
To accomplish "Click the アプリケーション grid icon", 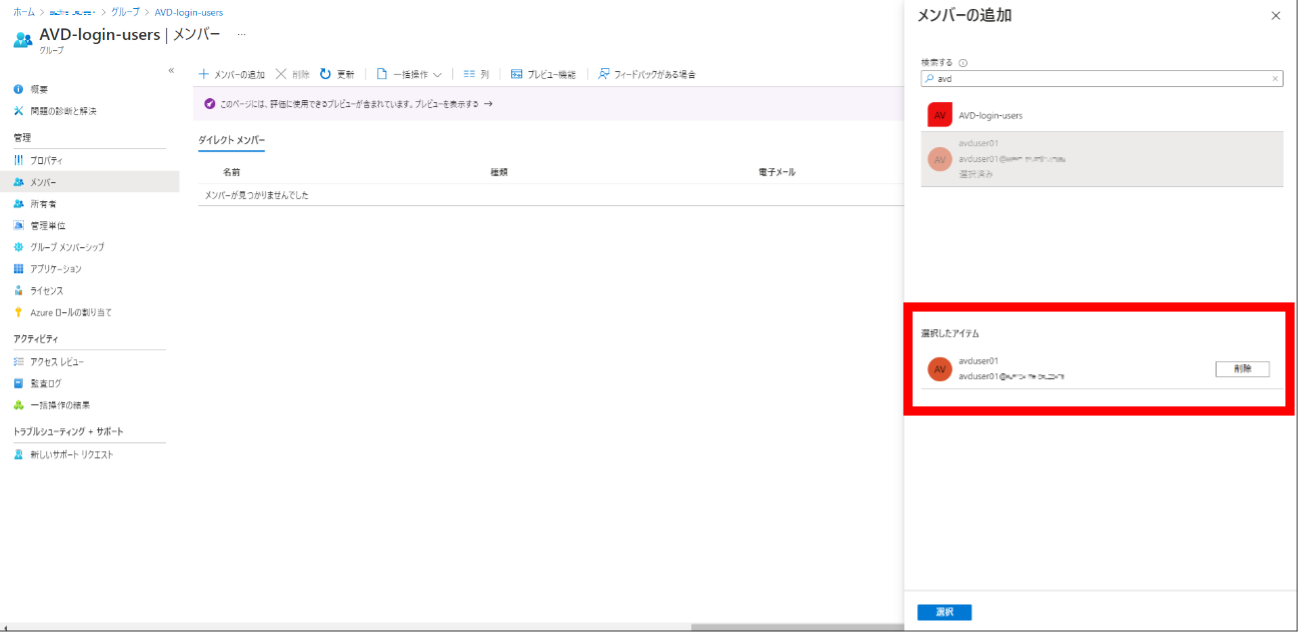I will pos(18,269).
